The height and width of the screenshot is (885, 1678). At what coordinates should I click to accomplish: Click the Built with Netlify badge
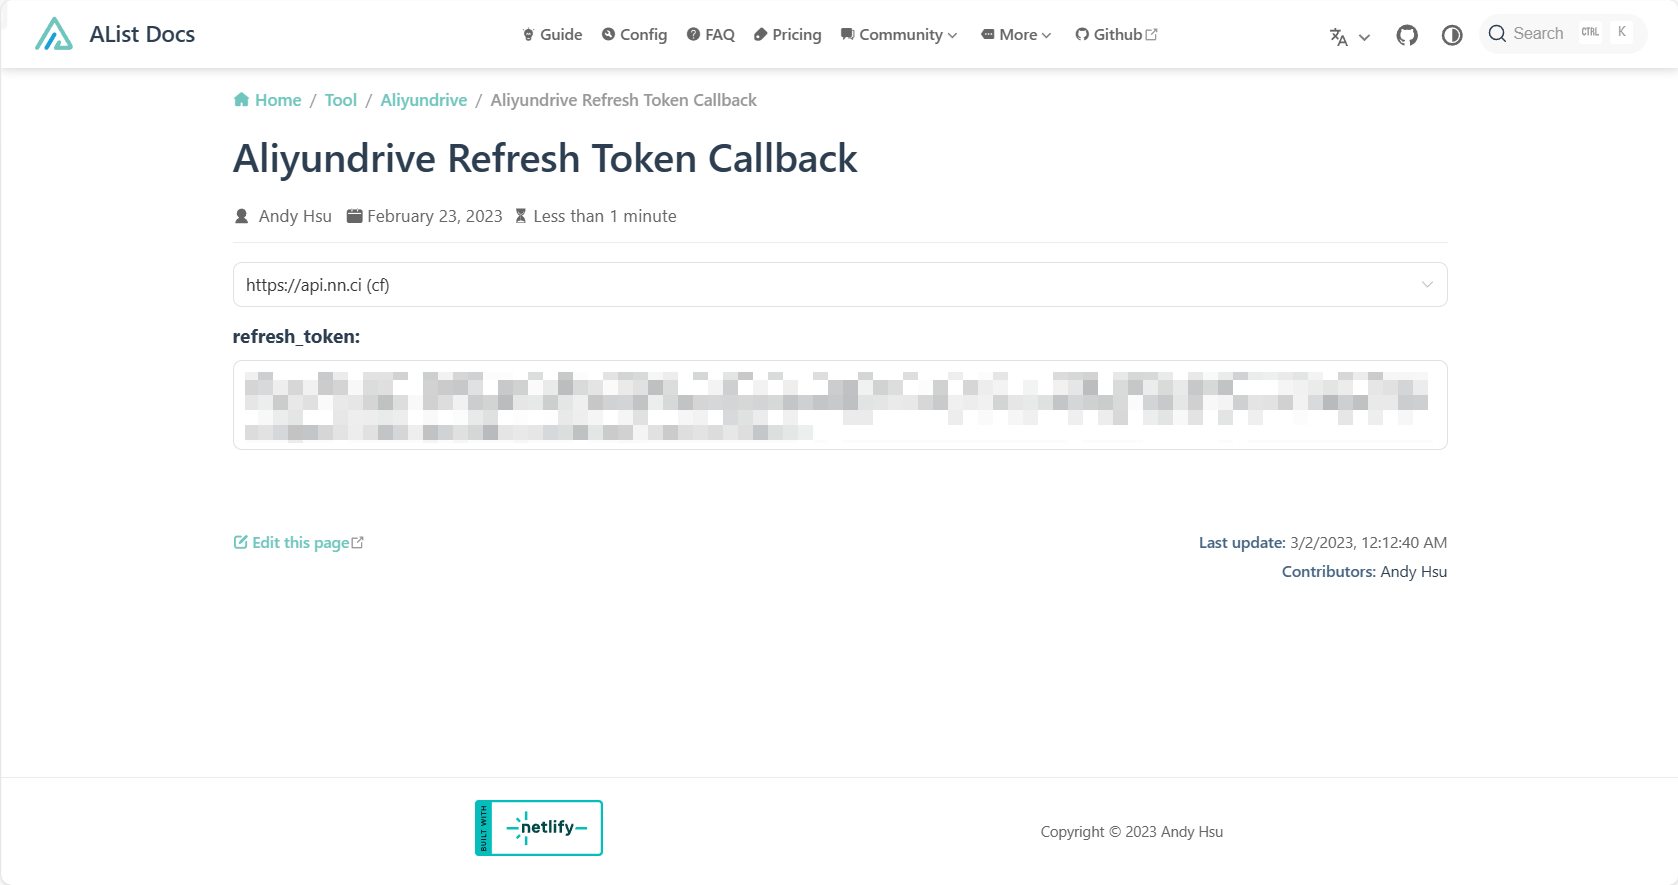pyautogui.click(x=539, y=828)
